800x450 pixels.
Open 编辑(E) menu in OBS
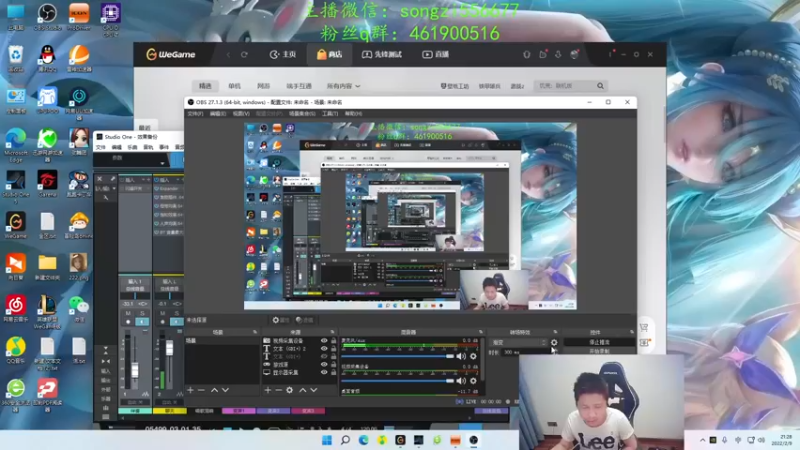coord(218,114)
